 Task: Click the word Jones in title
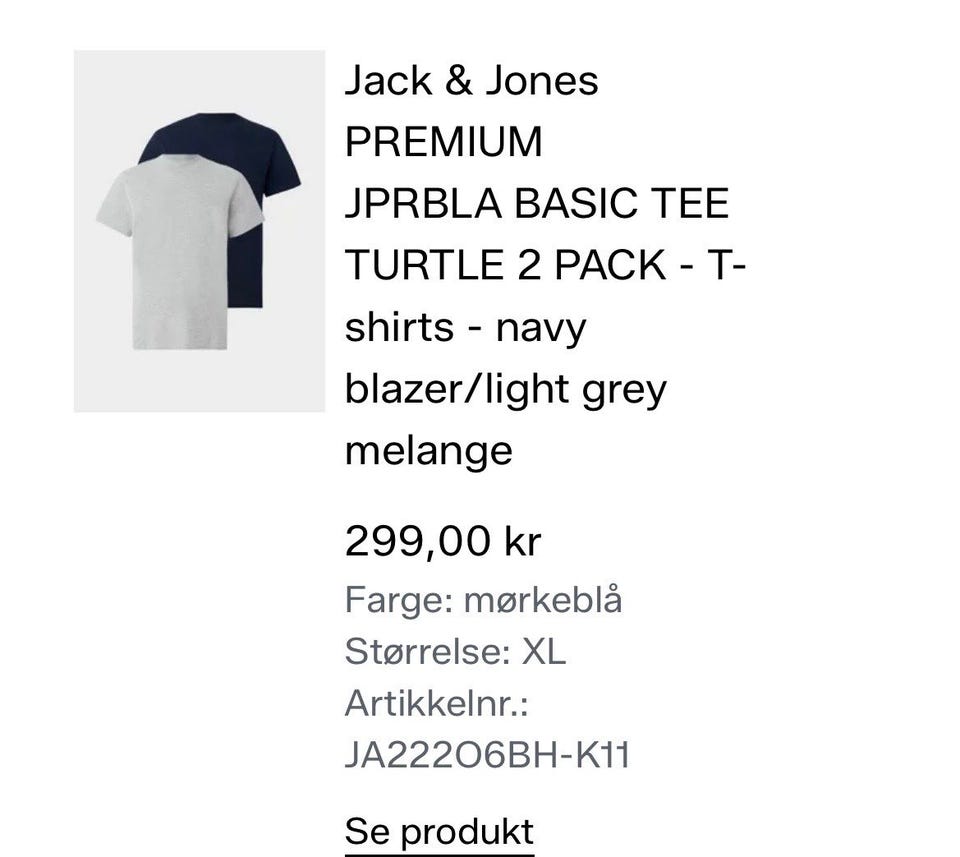tap(541, 81)
